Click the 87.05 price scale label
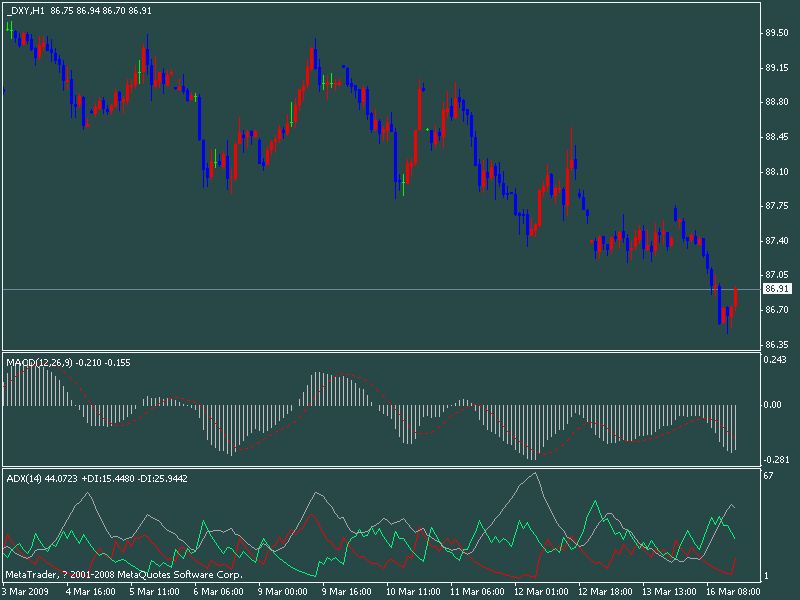Screen dimensions: 800x600 777,275
